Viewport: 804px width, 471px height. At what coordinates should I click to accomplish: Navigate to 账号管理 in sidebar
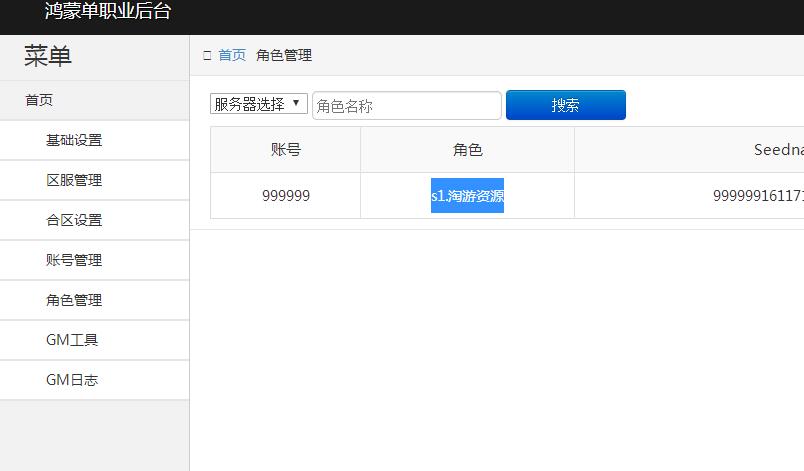(74, 260)
